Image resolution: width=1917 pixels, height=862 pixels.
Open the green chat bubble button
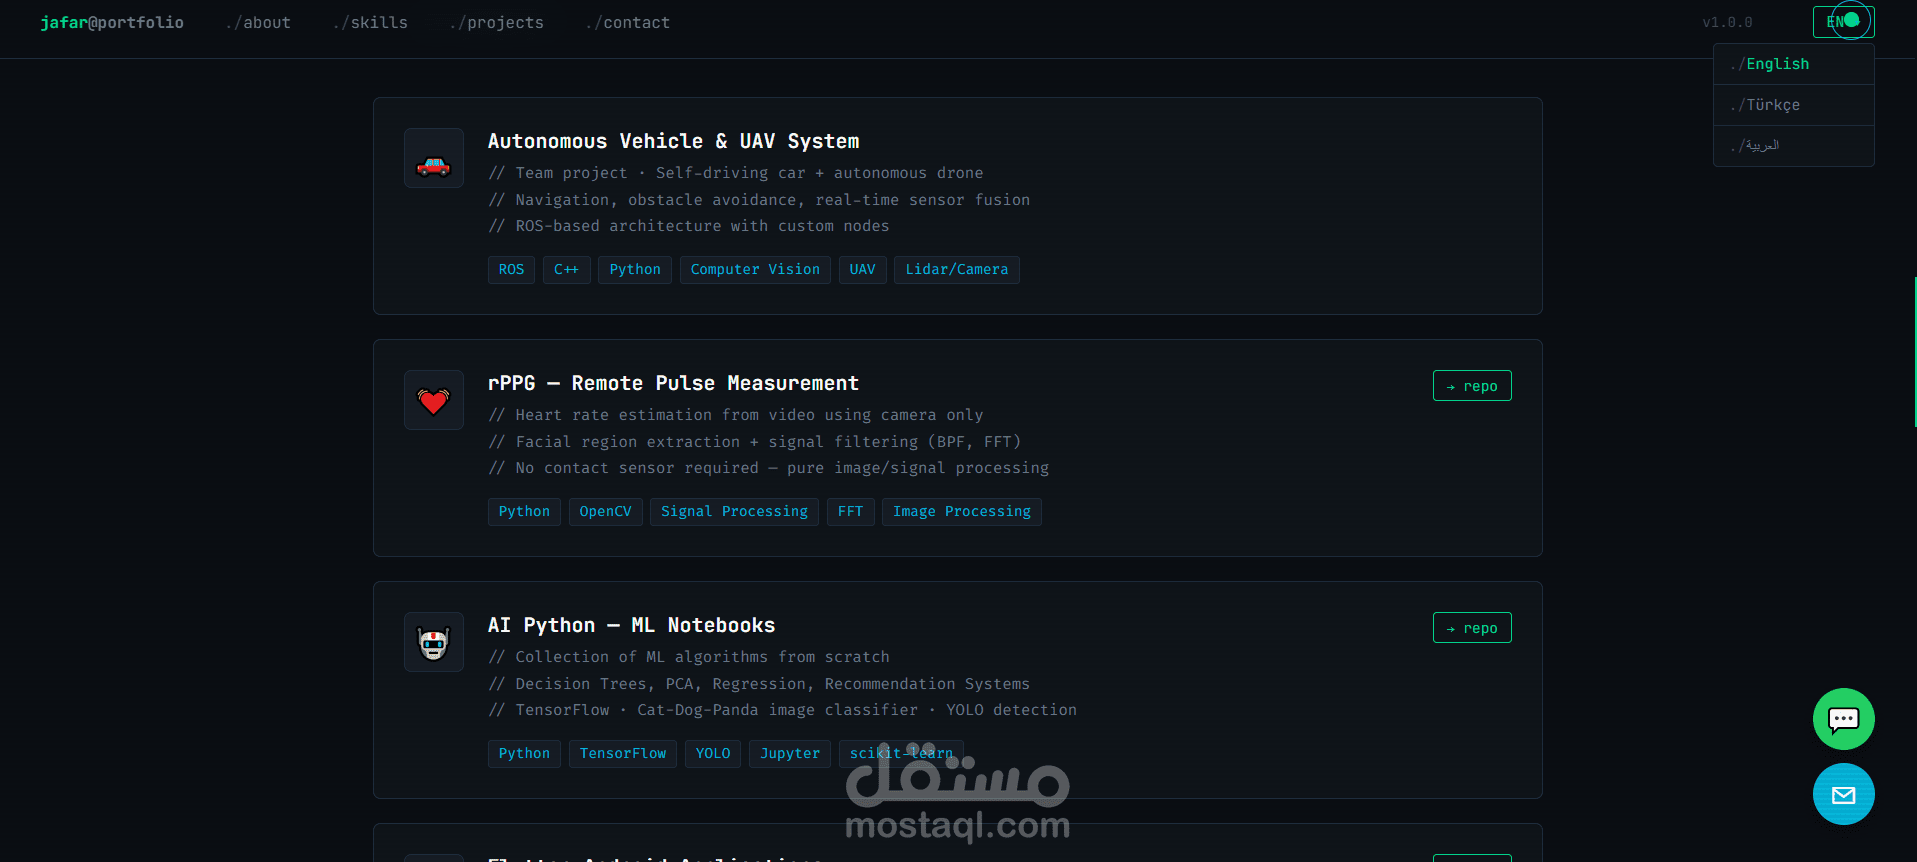[1843, 719]
